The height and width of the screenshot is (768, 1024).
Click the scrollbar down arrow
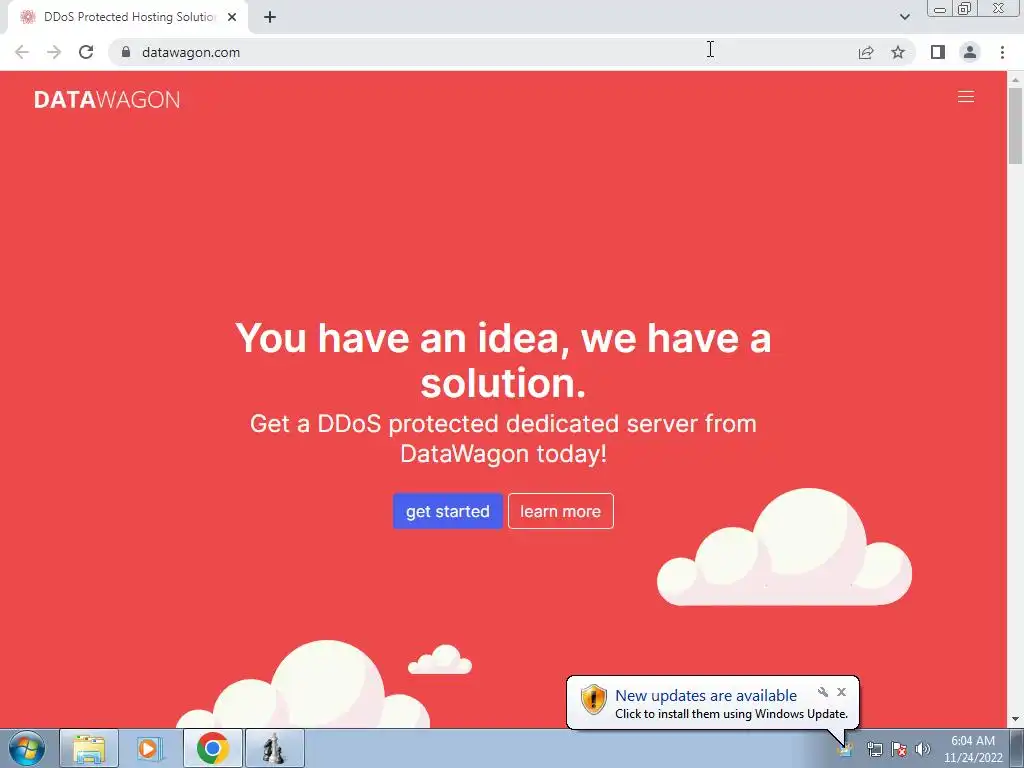tap(1016, 720)
